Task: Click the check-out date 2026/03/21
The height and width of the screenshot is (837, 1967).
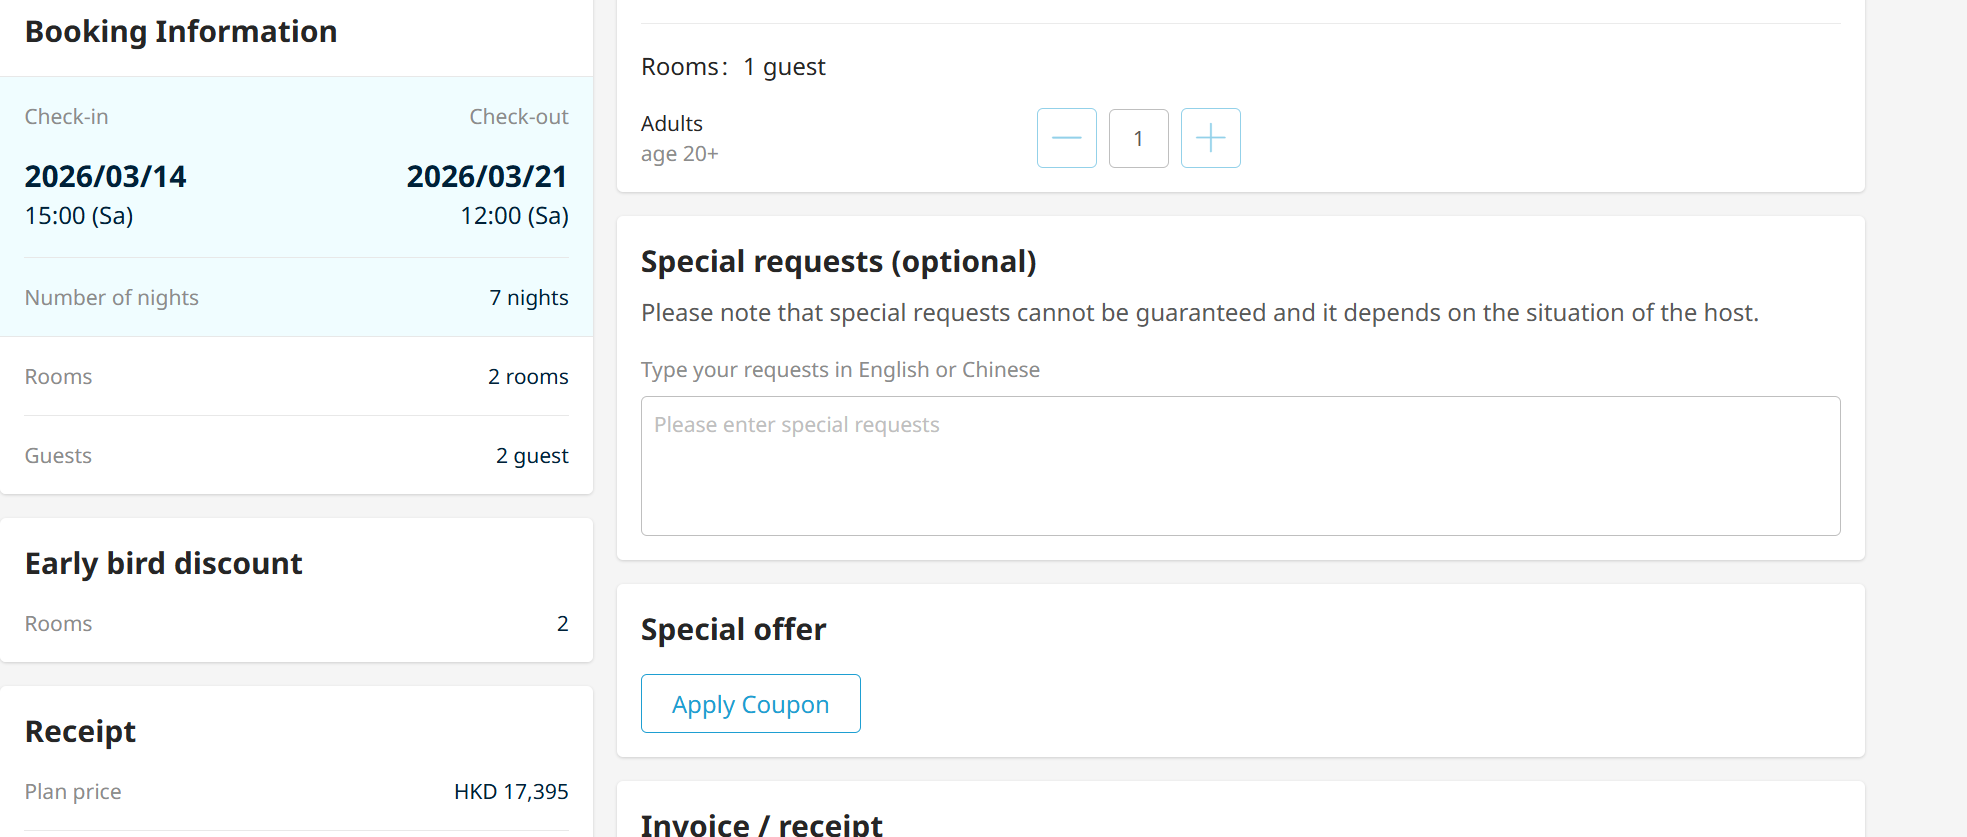Action: pyautogui.click(x=487, y=177)
